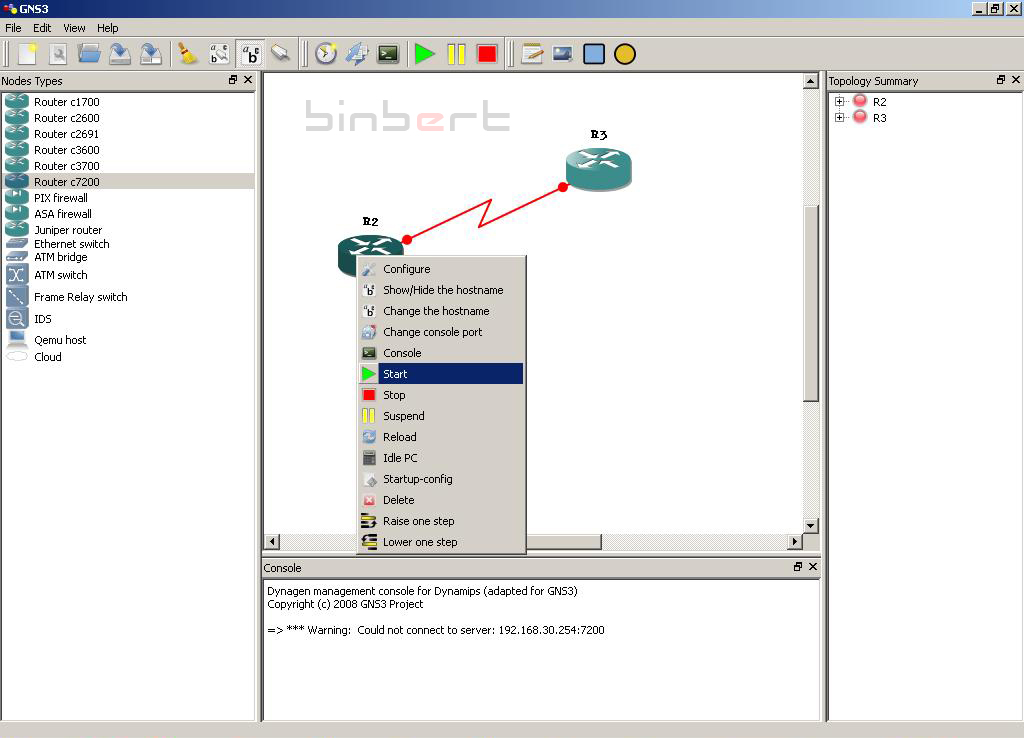Choose Change the hostname menu entry
The image size is (1024, 738).
click(x=441, y=311)
